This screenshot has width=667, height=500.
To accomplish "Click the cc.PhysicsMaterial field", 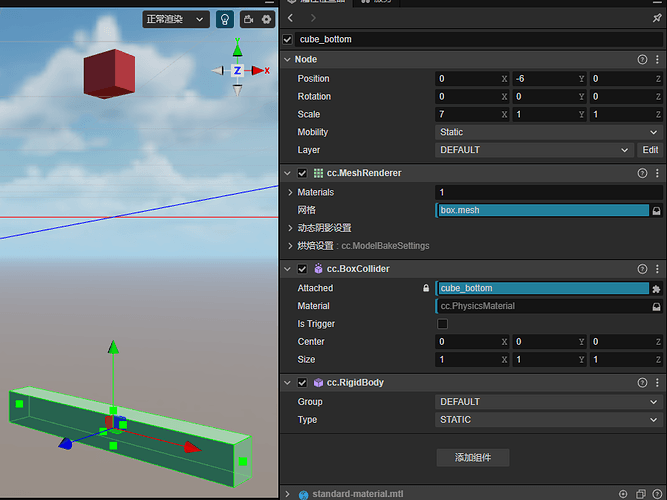I will 543,306.
